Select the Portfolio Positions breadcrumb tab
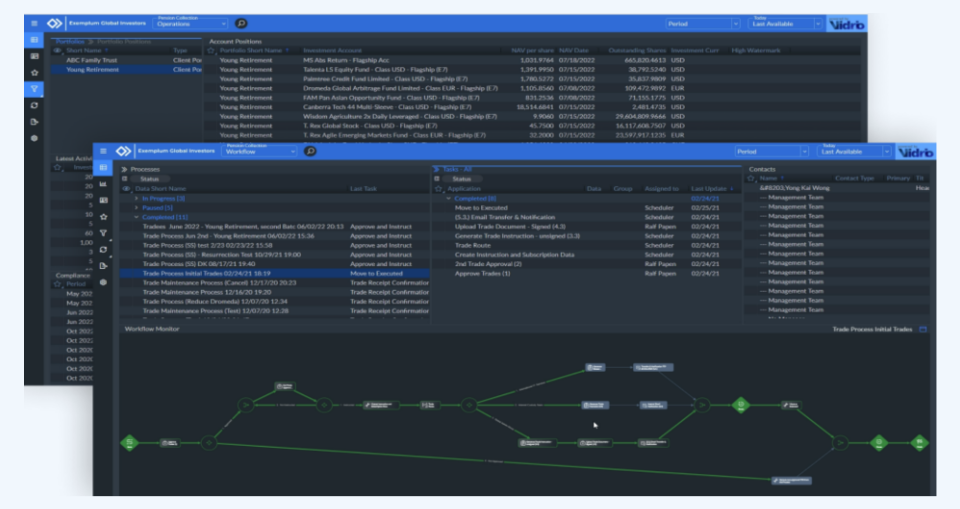 coord(124,42)
